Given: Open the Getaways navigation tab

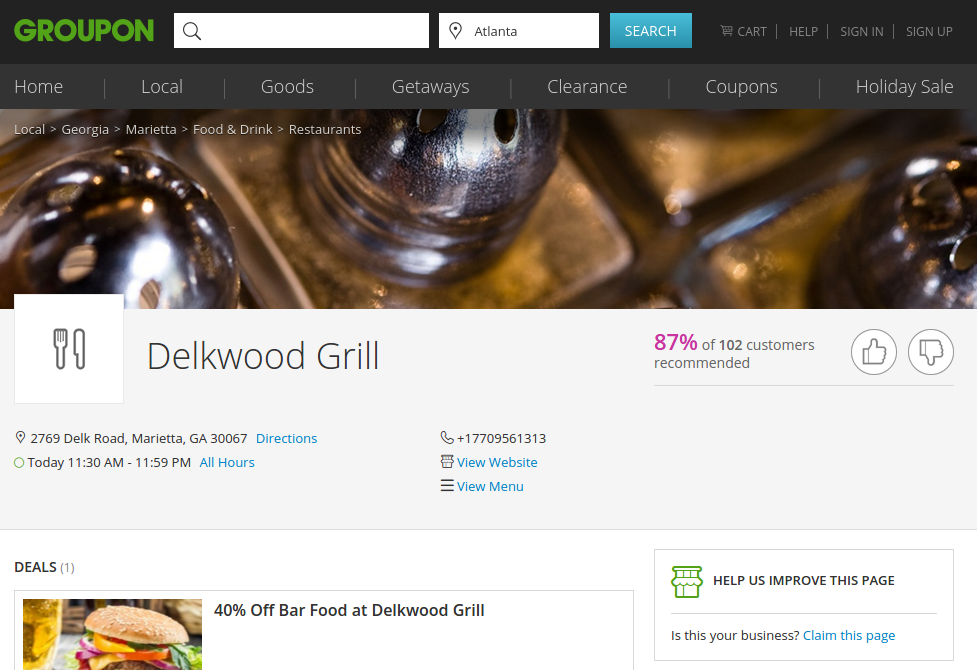Looking at the screenshot, I should tap(431, 87).
